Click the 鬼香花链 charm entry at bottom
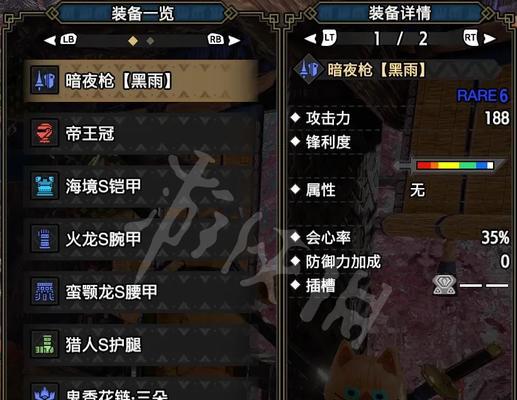 [x=142, y=391]
